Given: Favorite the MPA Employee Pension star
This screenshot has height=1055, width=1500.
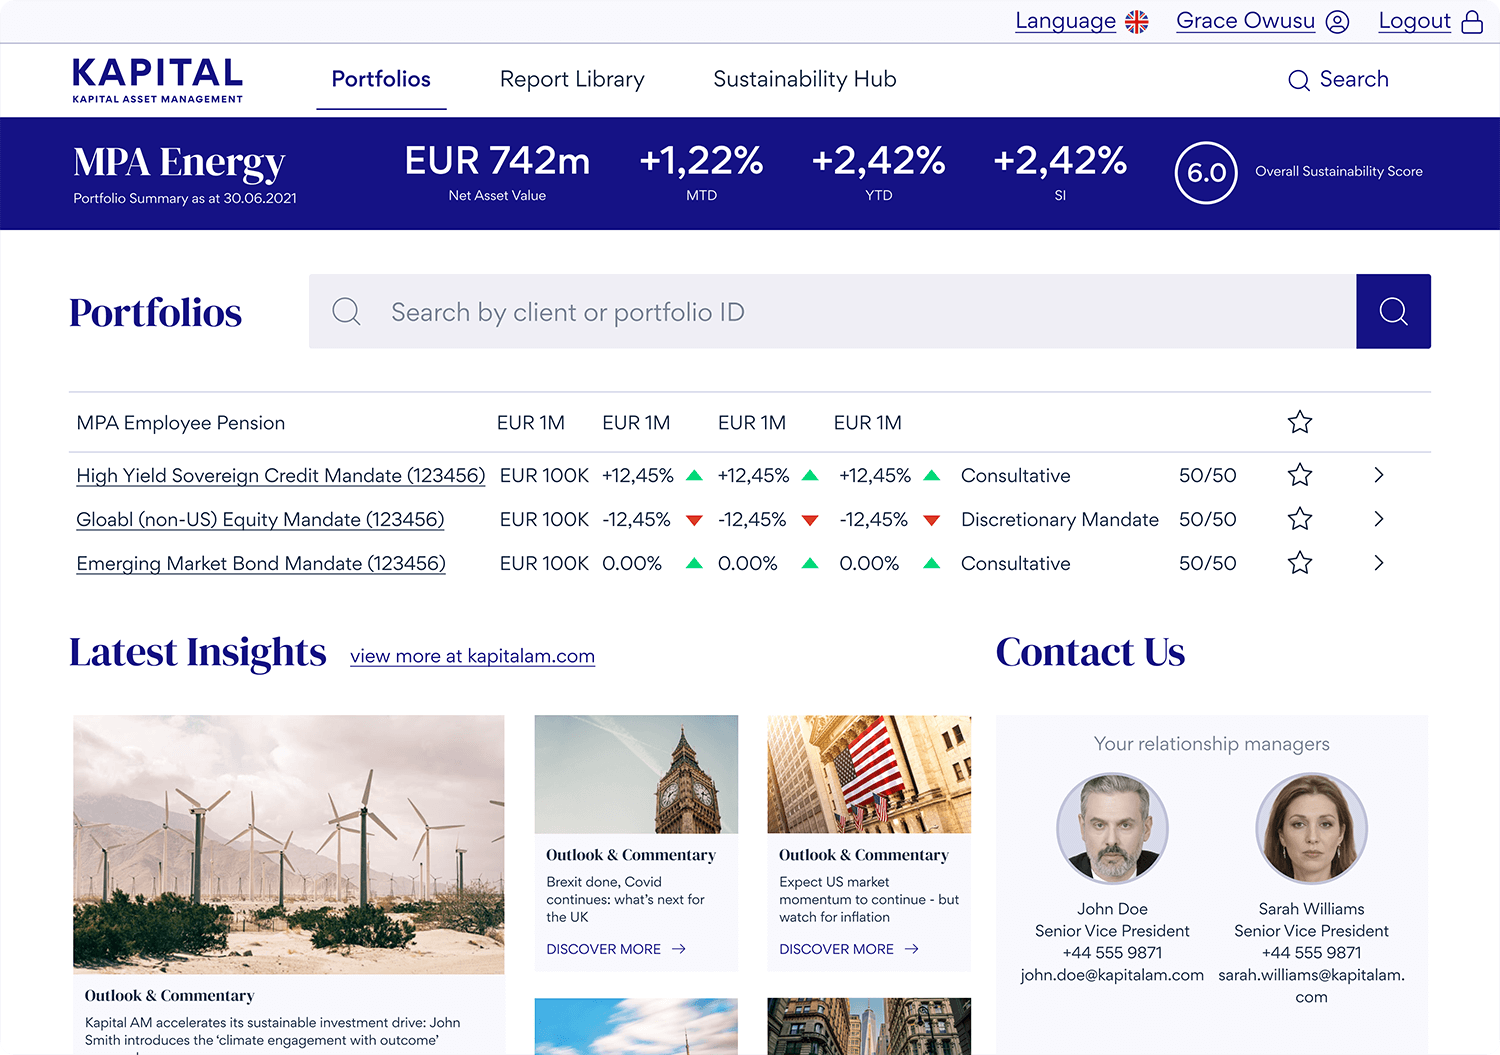Looking at the screenshot, I should (x=1299, y=422).
